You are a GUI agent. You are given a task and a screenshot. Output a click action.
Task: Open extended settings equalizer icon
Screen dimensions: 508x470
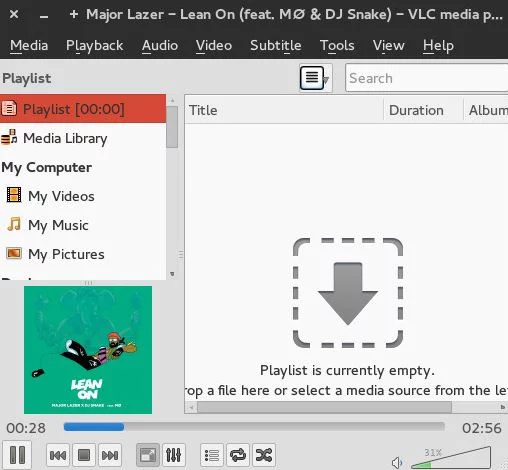coord(173,455)
